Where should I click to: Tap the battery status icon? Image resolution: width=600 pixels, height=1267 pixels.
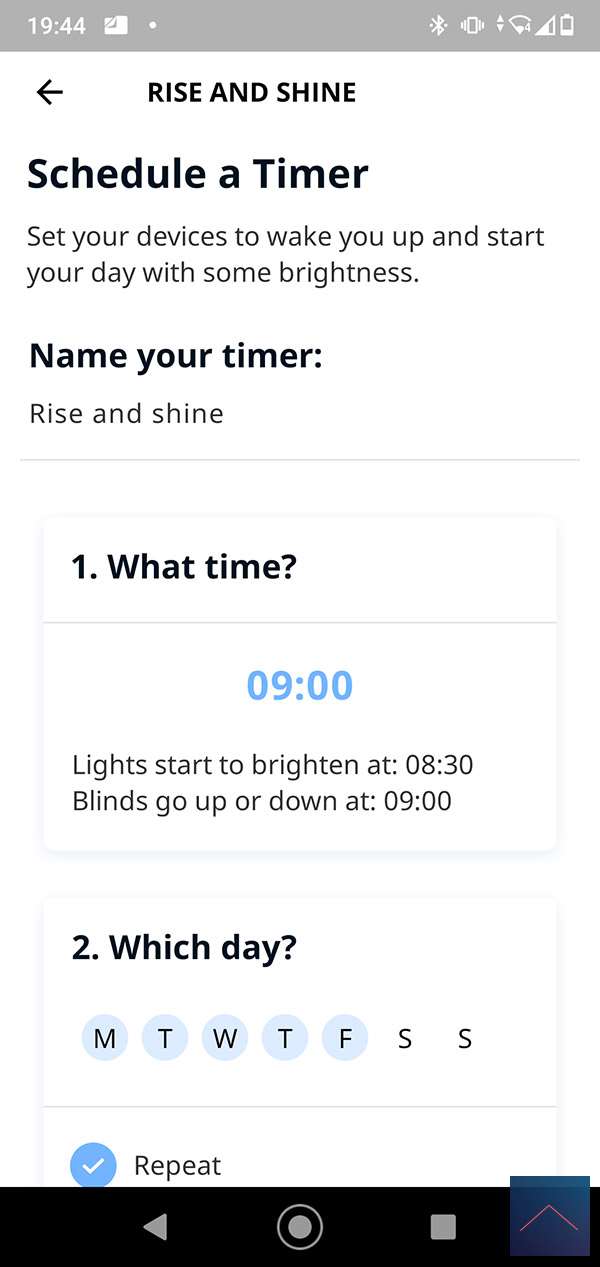[567, 26]
